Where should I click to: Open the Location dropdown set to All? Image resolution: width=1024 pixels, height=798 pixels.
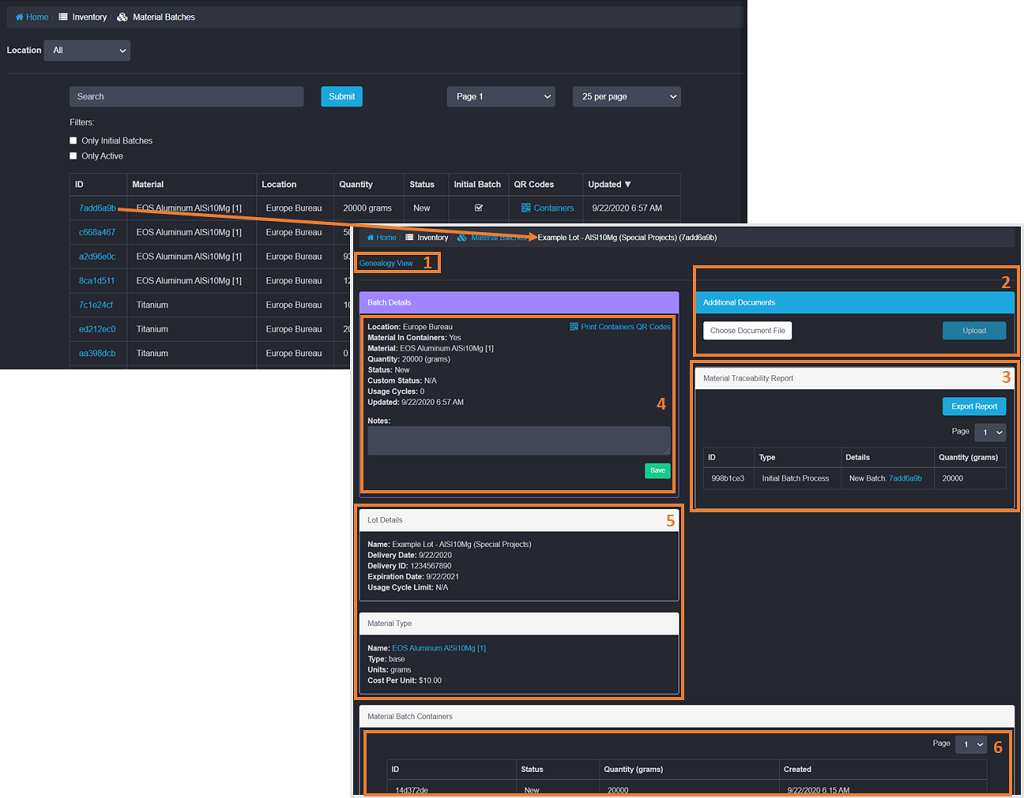point(88,50)
